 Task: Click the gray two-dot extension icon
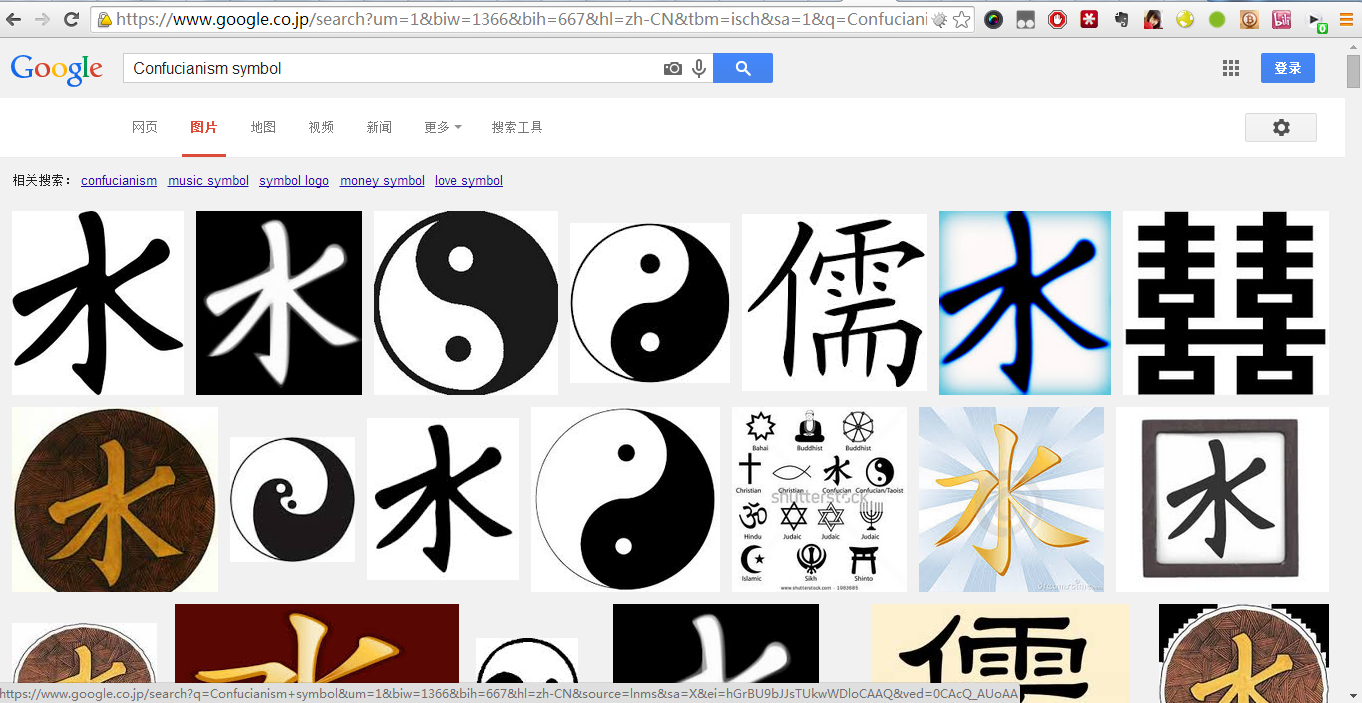pyautogui.click(x=1025, y=19)
